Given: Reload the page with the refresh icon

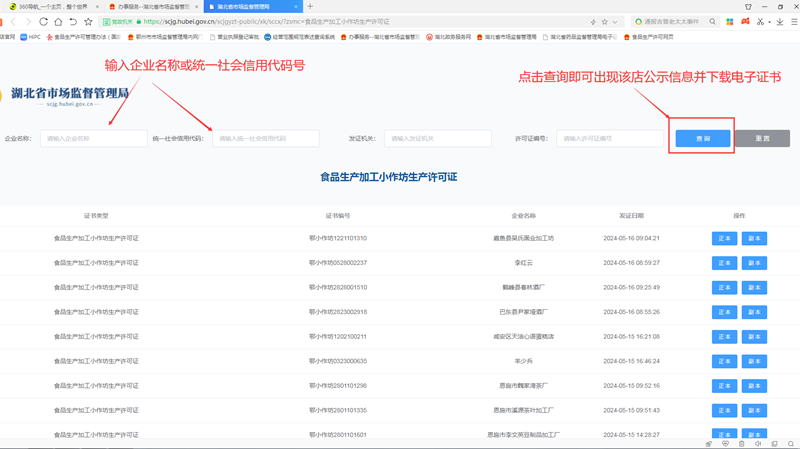Looking at the screenshot, I should point(43,21).
